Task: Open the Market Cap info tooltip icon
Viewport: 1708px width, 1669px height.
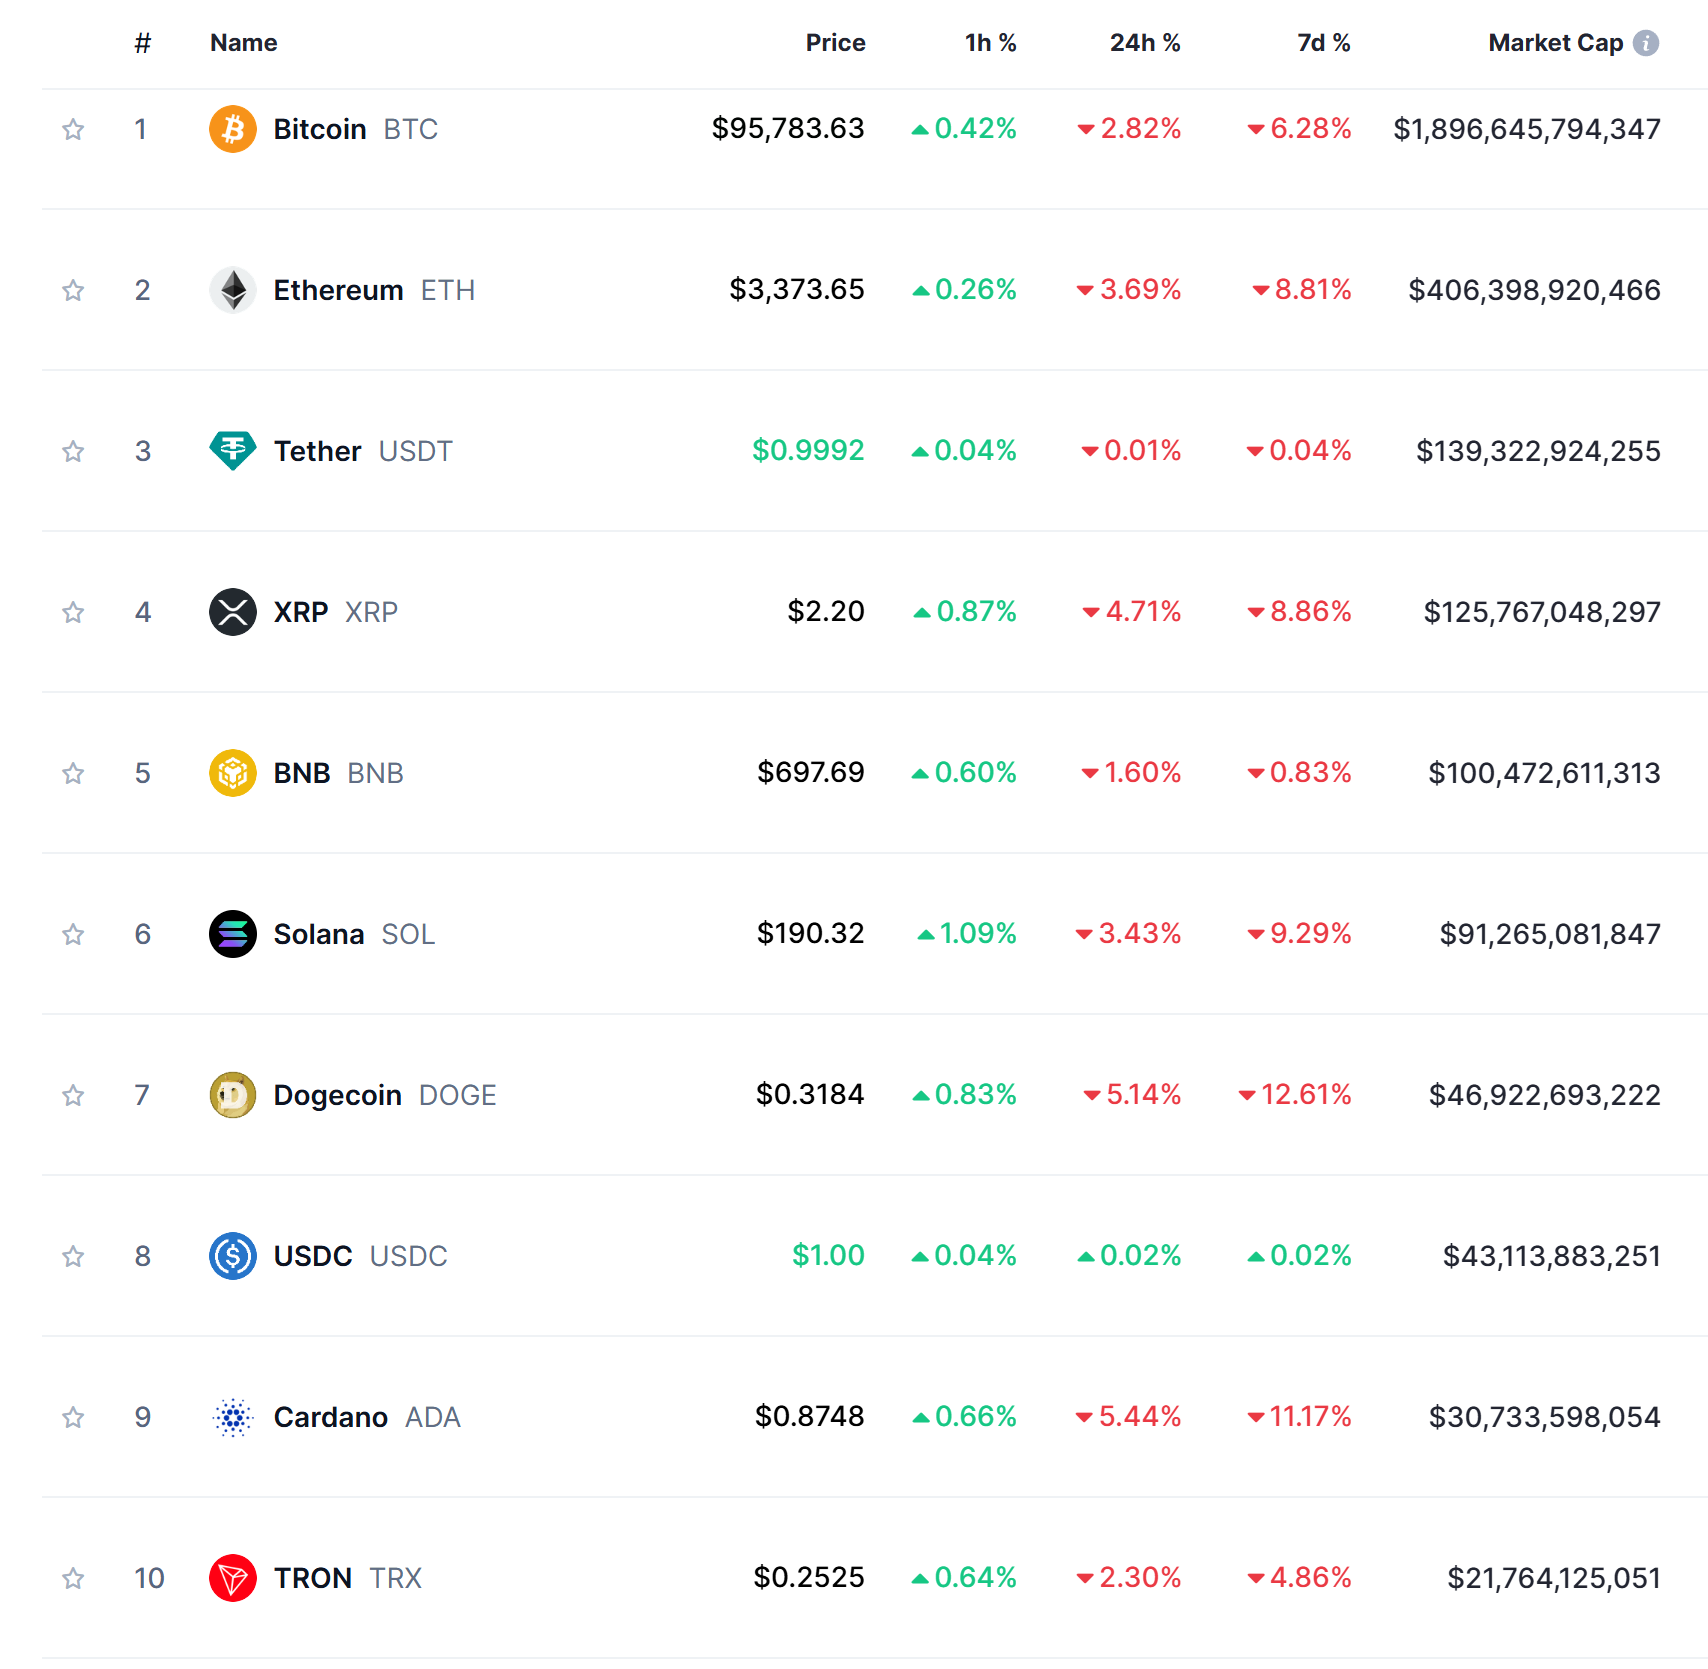Action: coord(1645,43)
